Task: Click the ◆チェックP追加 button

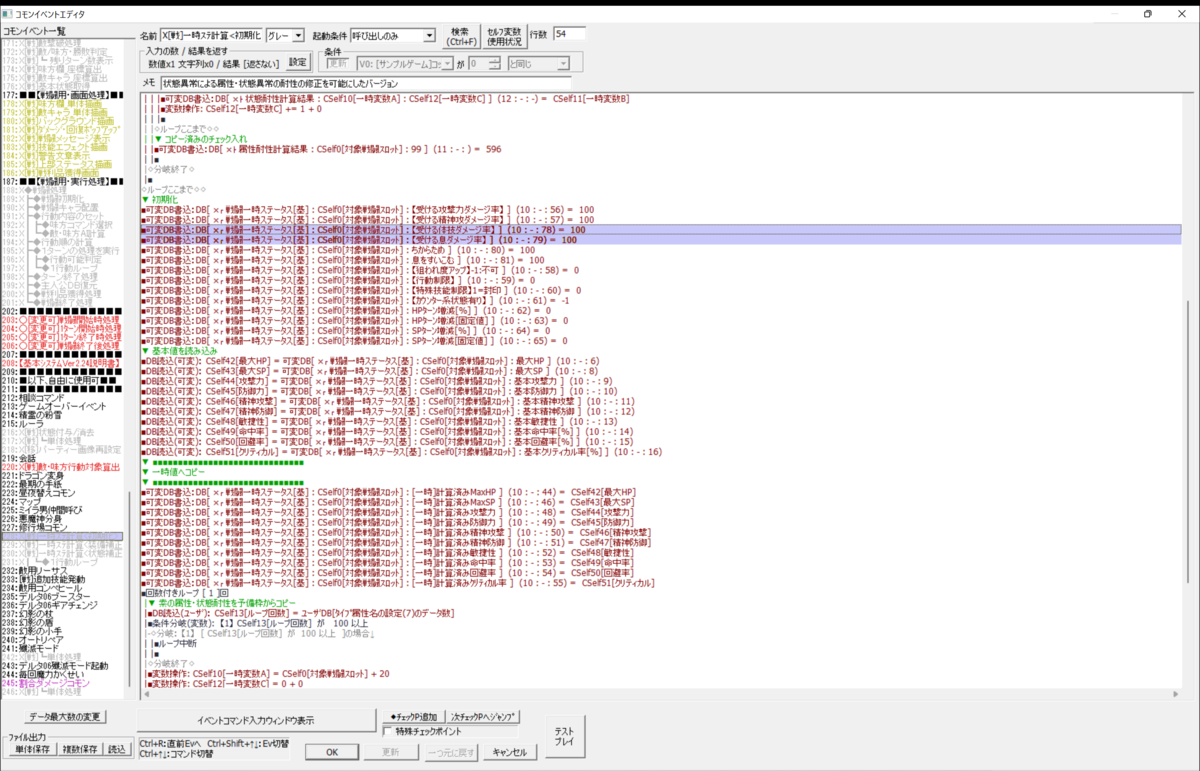Action: click(413, 717)
